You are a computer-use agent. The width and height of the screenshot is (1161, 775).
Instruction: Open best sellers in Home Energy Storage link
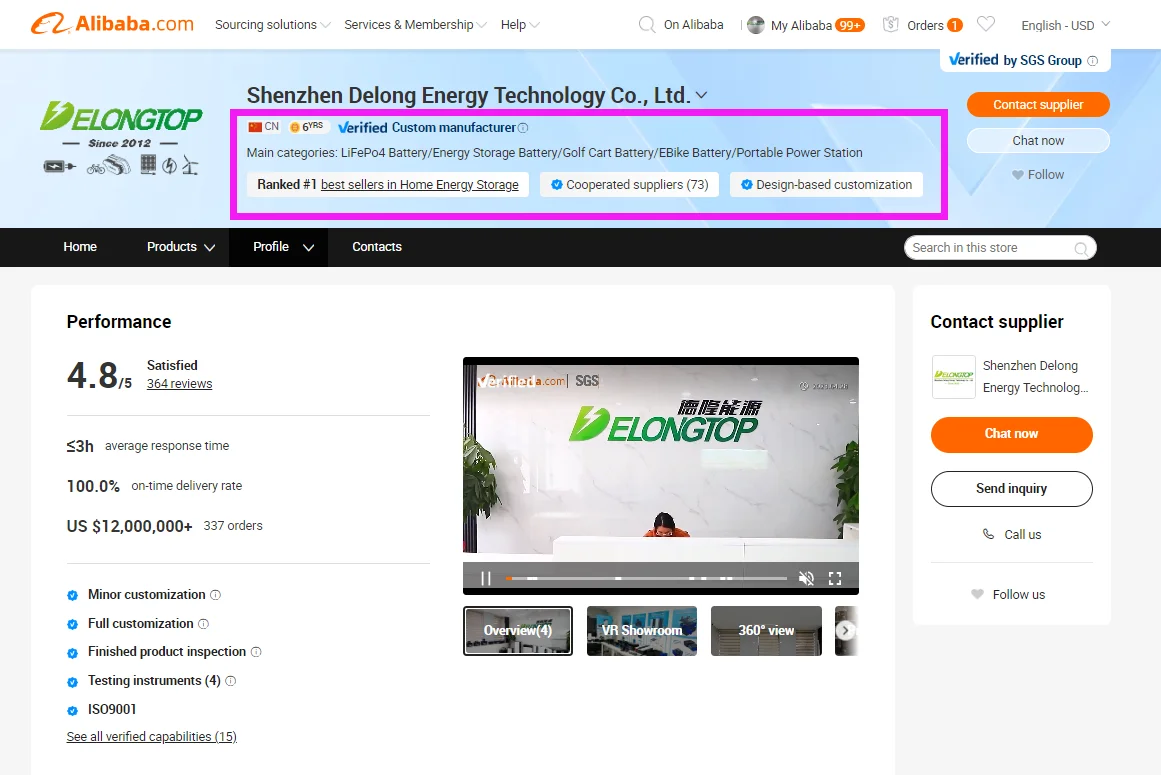[x=419, y=185]
